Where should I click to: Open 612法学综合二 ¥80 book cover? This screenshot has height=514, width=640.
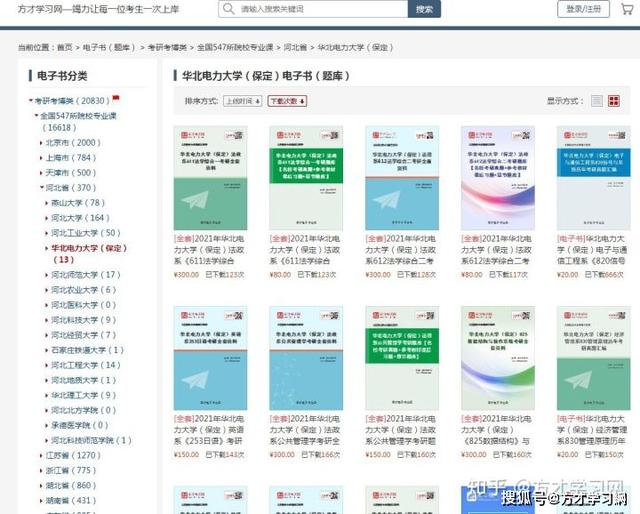[x=498, y=178]
